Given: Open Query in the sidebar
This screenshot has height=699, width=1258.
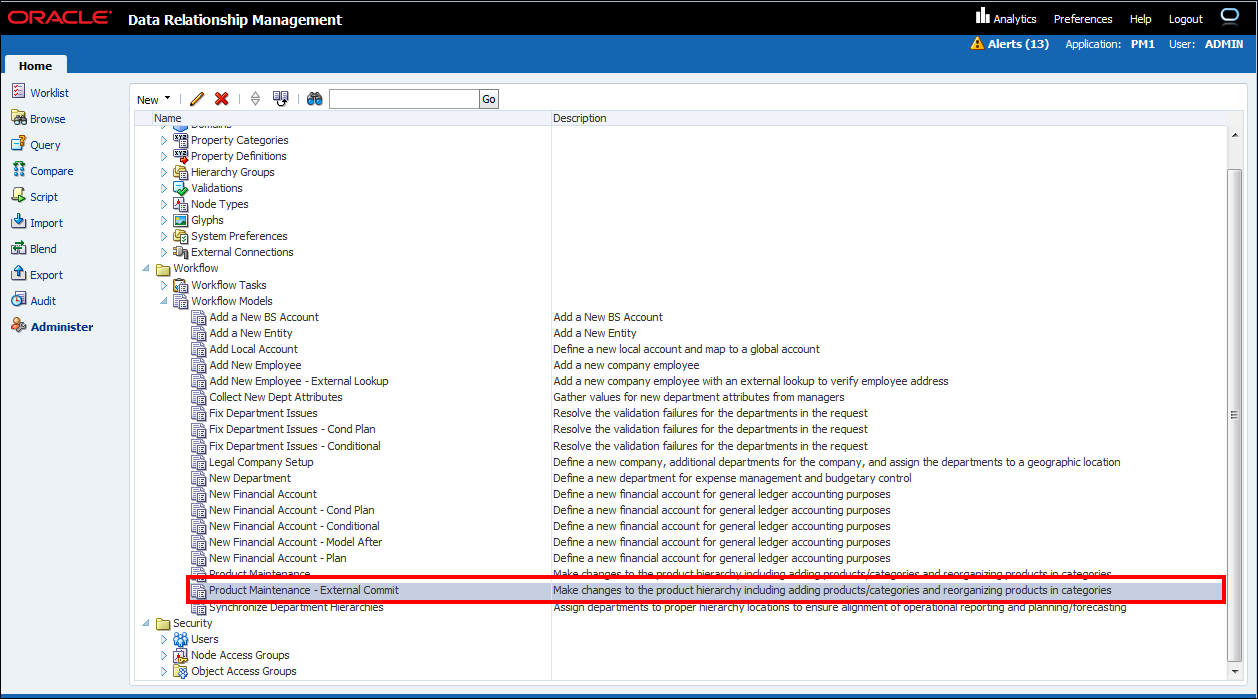Looking at the screenshot, I should click(x=45, y=145).
